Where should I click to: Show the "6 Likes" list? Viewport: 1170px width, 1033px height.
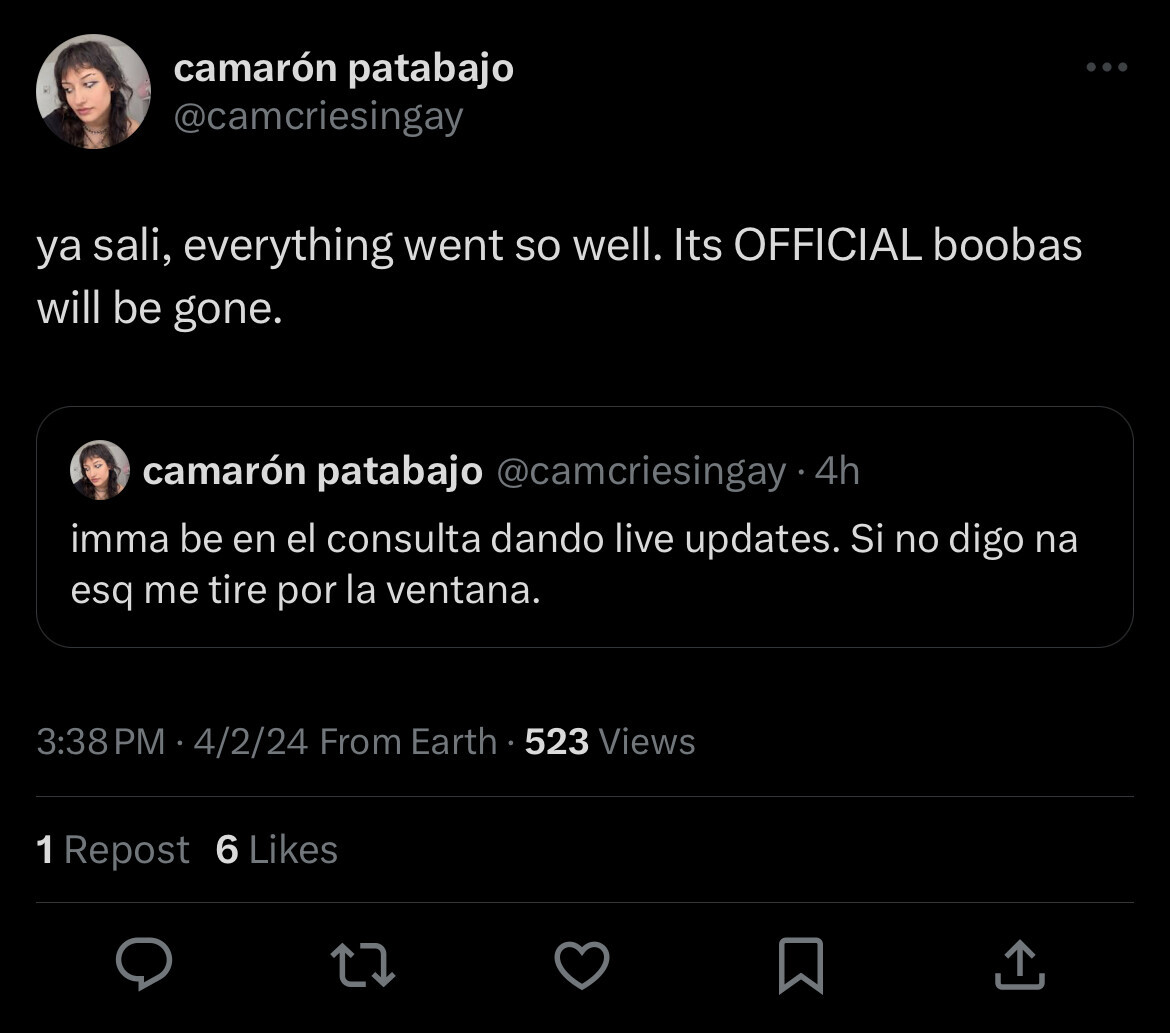[x=276, y=850]
